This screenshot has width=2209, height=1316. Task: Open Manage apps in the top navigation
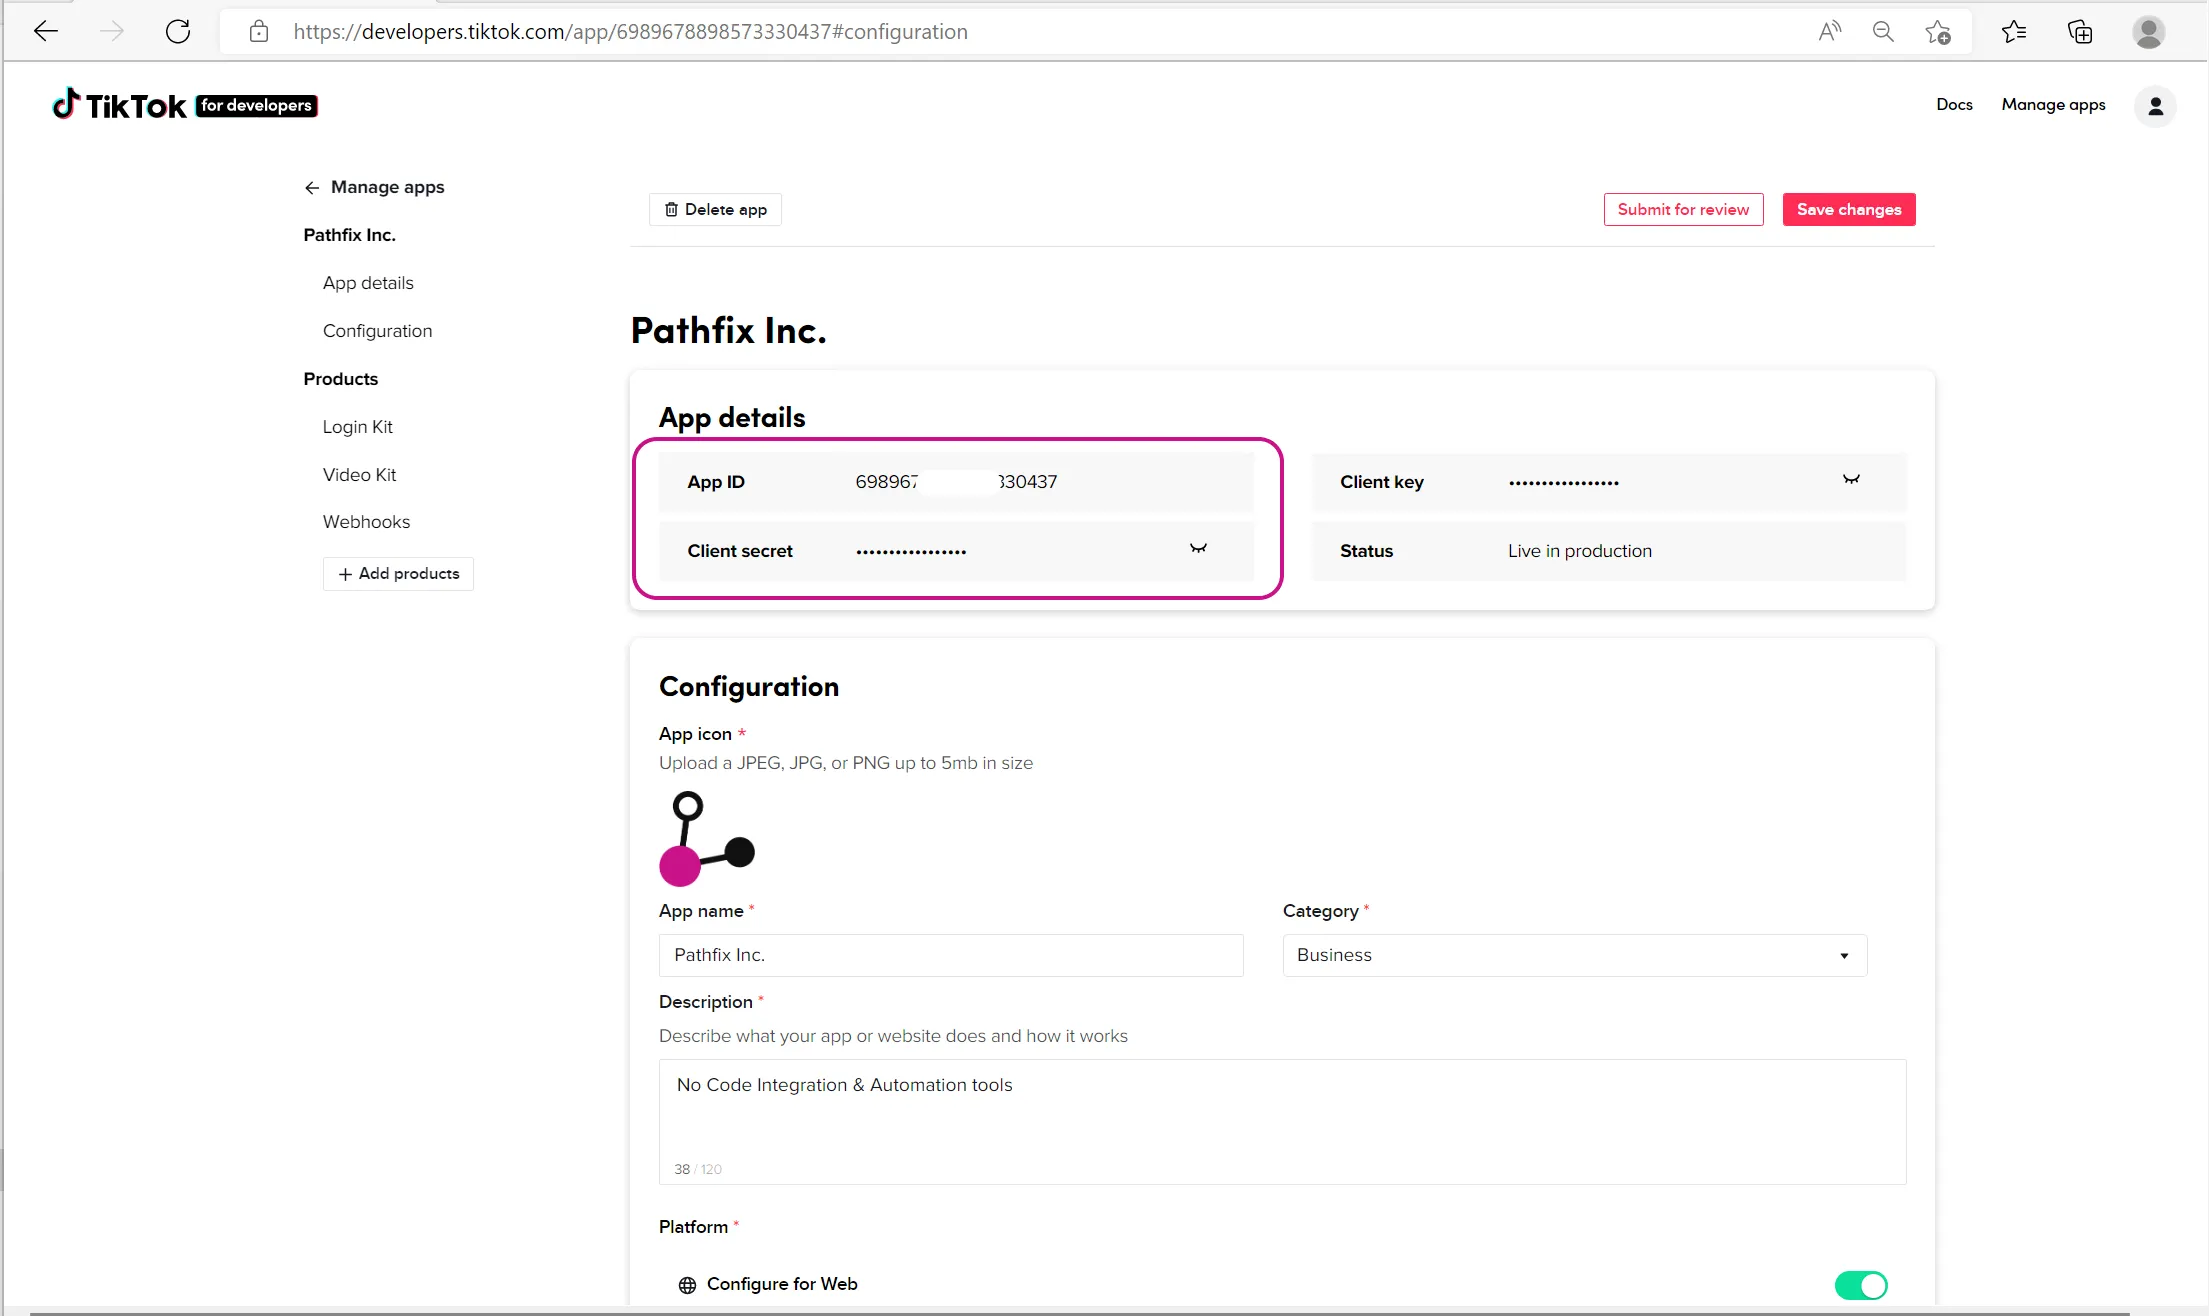pos(2053,104)
